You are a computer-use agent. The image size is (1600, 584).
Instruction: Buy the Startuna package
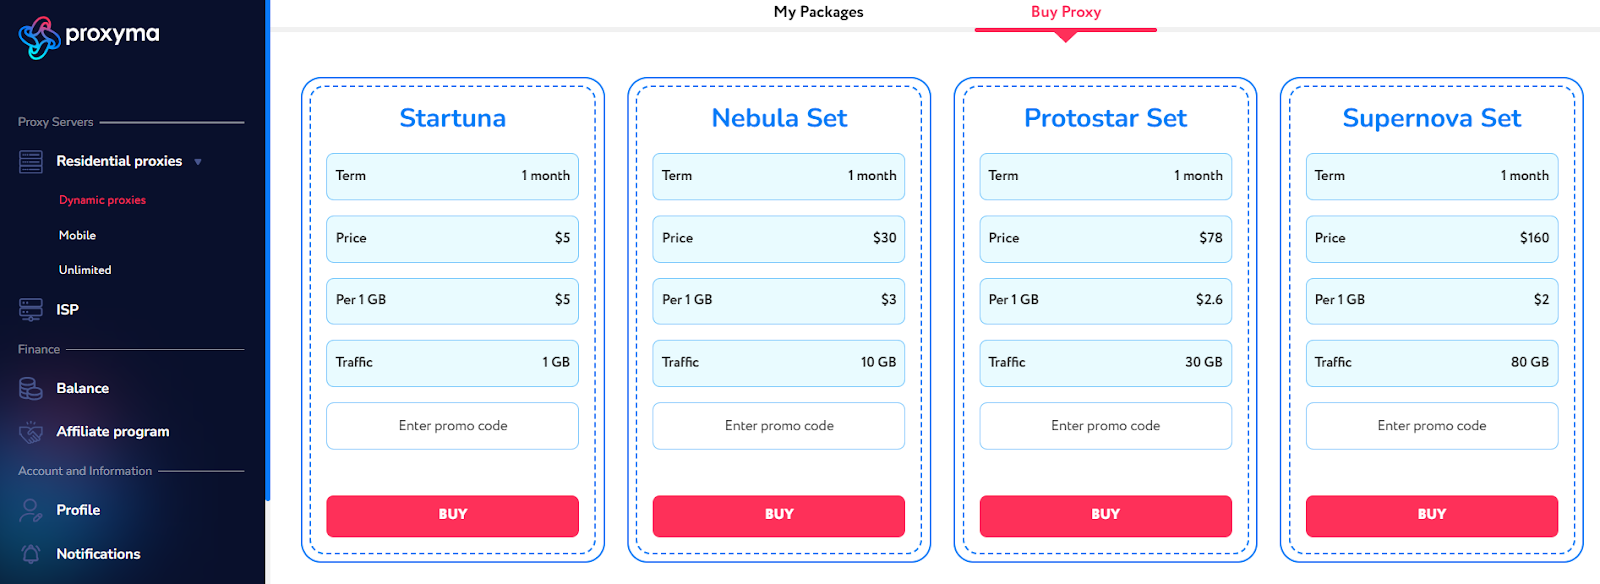click(x=452, y=515)
